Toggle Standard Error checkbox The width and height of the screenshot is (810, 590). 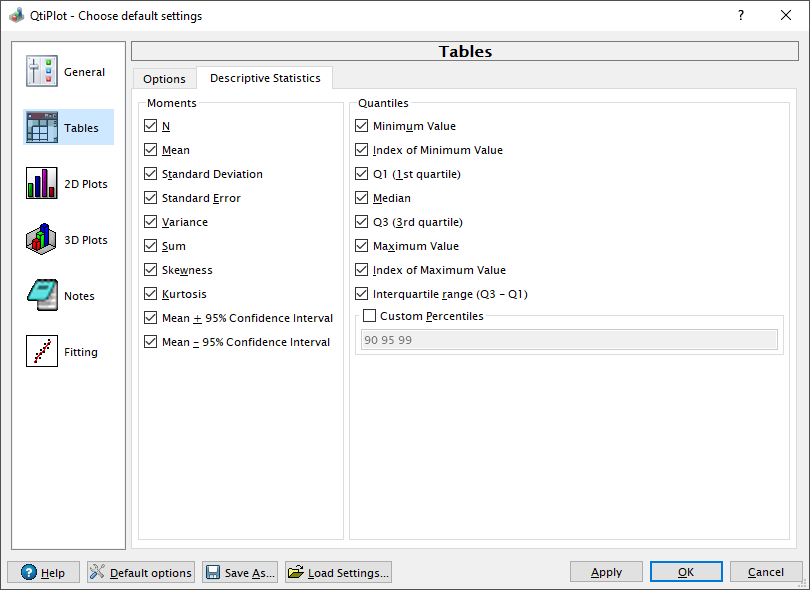pyautogui.click(x=150, y=197)
